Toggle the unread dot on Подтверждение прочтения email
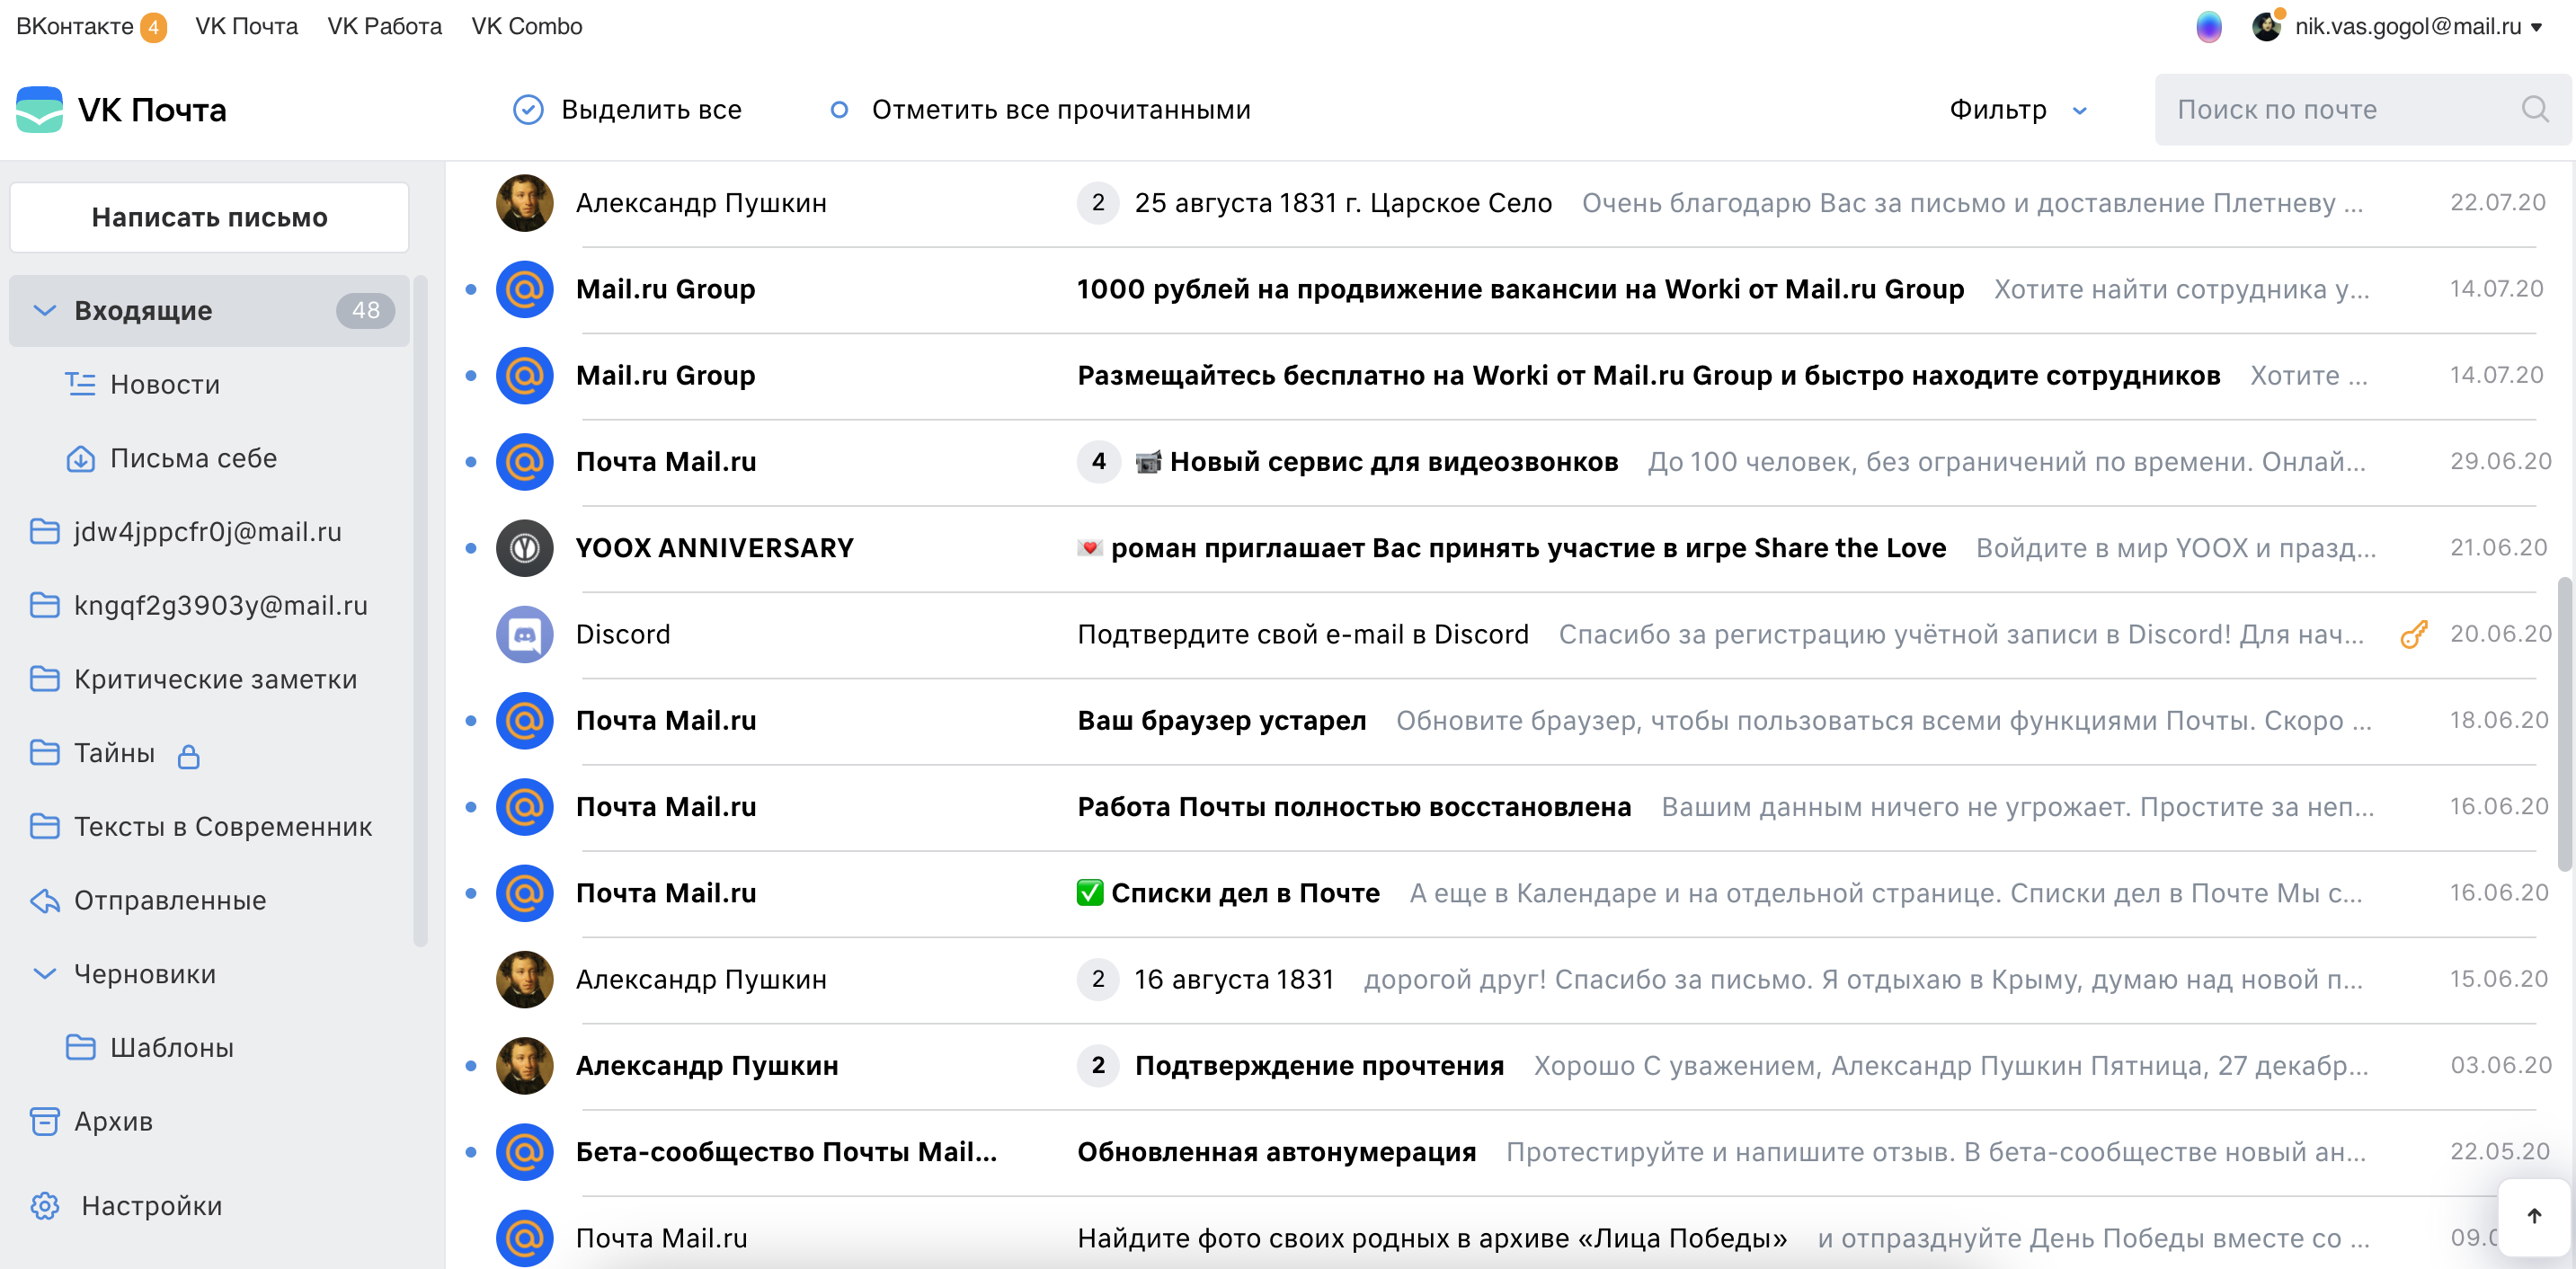 coord(471,1066)
